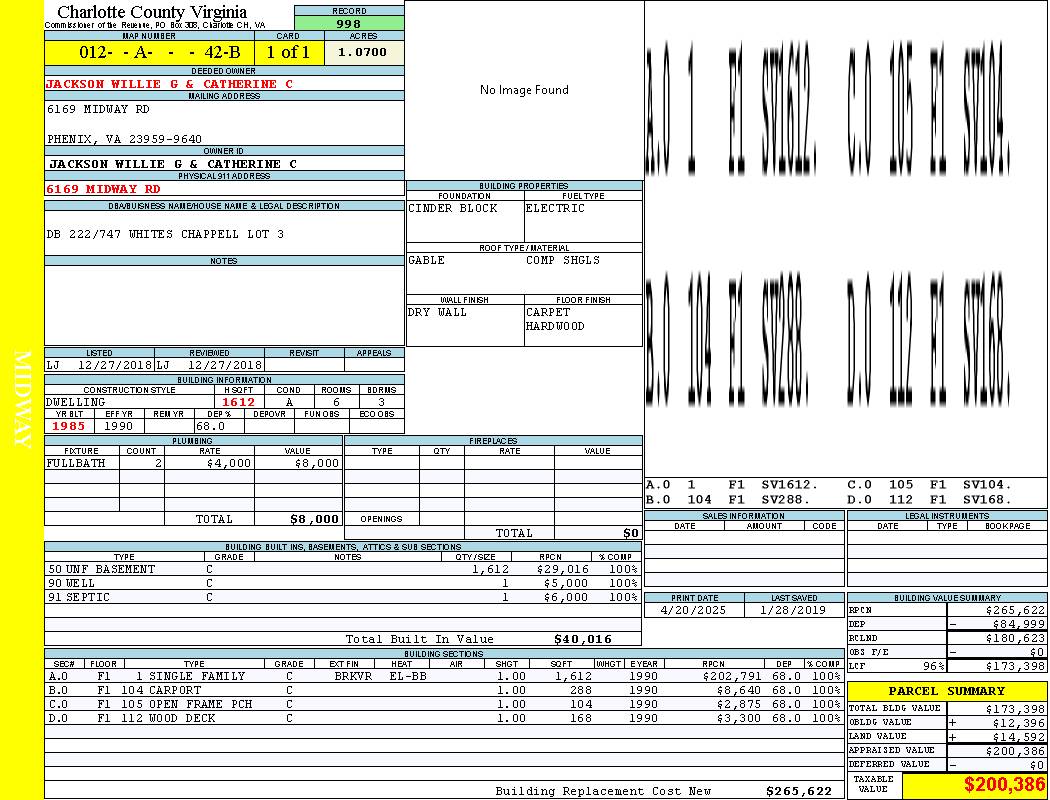The image size is (1050, 800).
Task: Click the print date 4/20/2025
Action: click(693, 611)
